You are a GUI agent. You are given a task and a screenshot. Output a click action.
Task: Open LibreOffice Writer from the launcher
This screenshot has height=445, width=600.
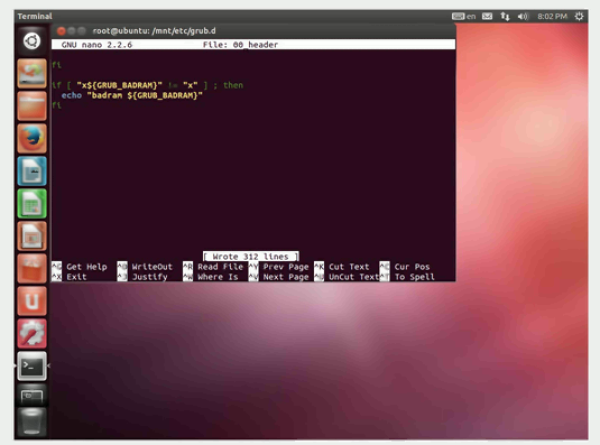pyautogui.click(x=32, y=170)
